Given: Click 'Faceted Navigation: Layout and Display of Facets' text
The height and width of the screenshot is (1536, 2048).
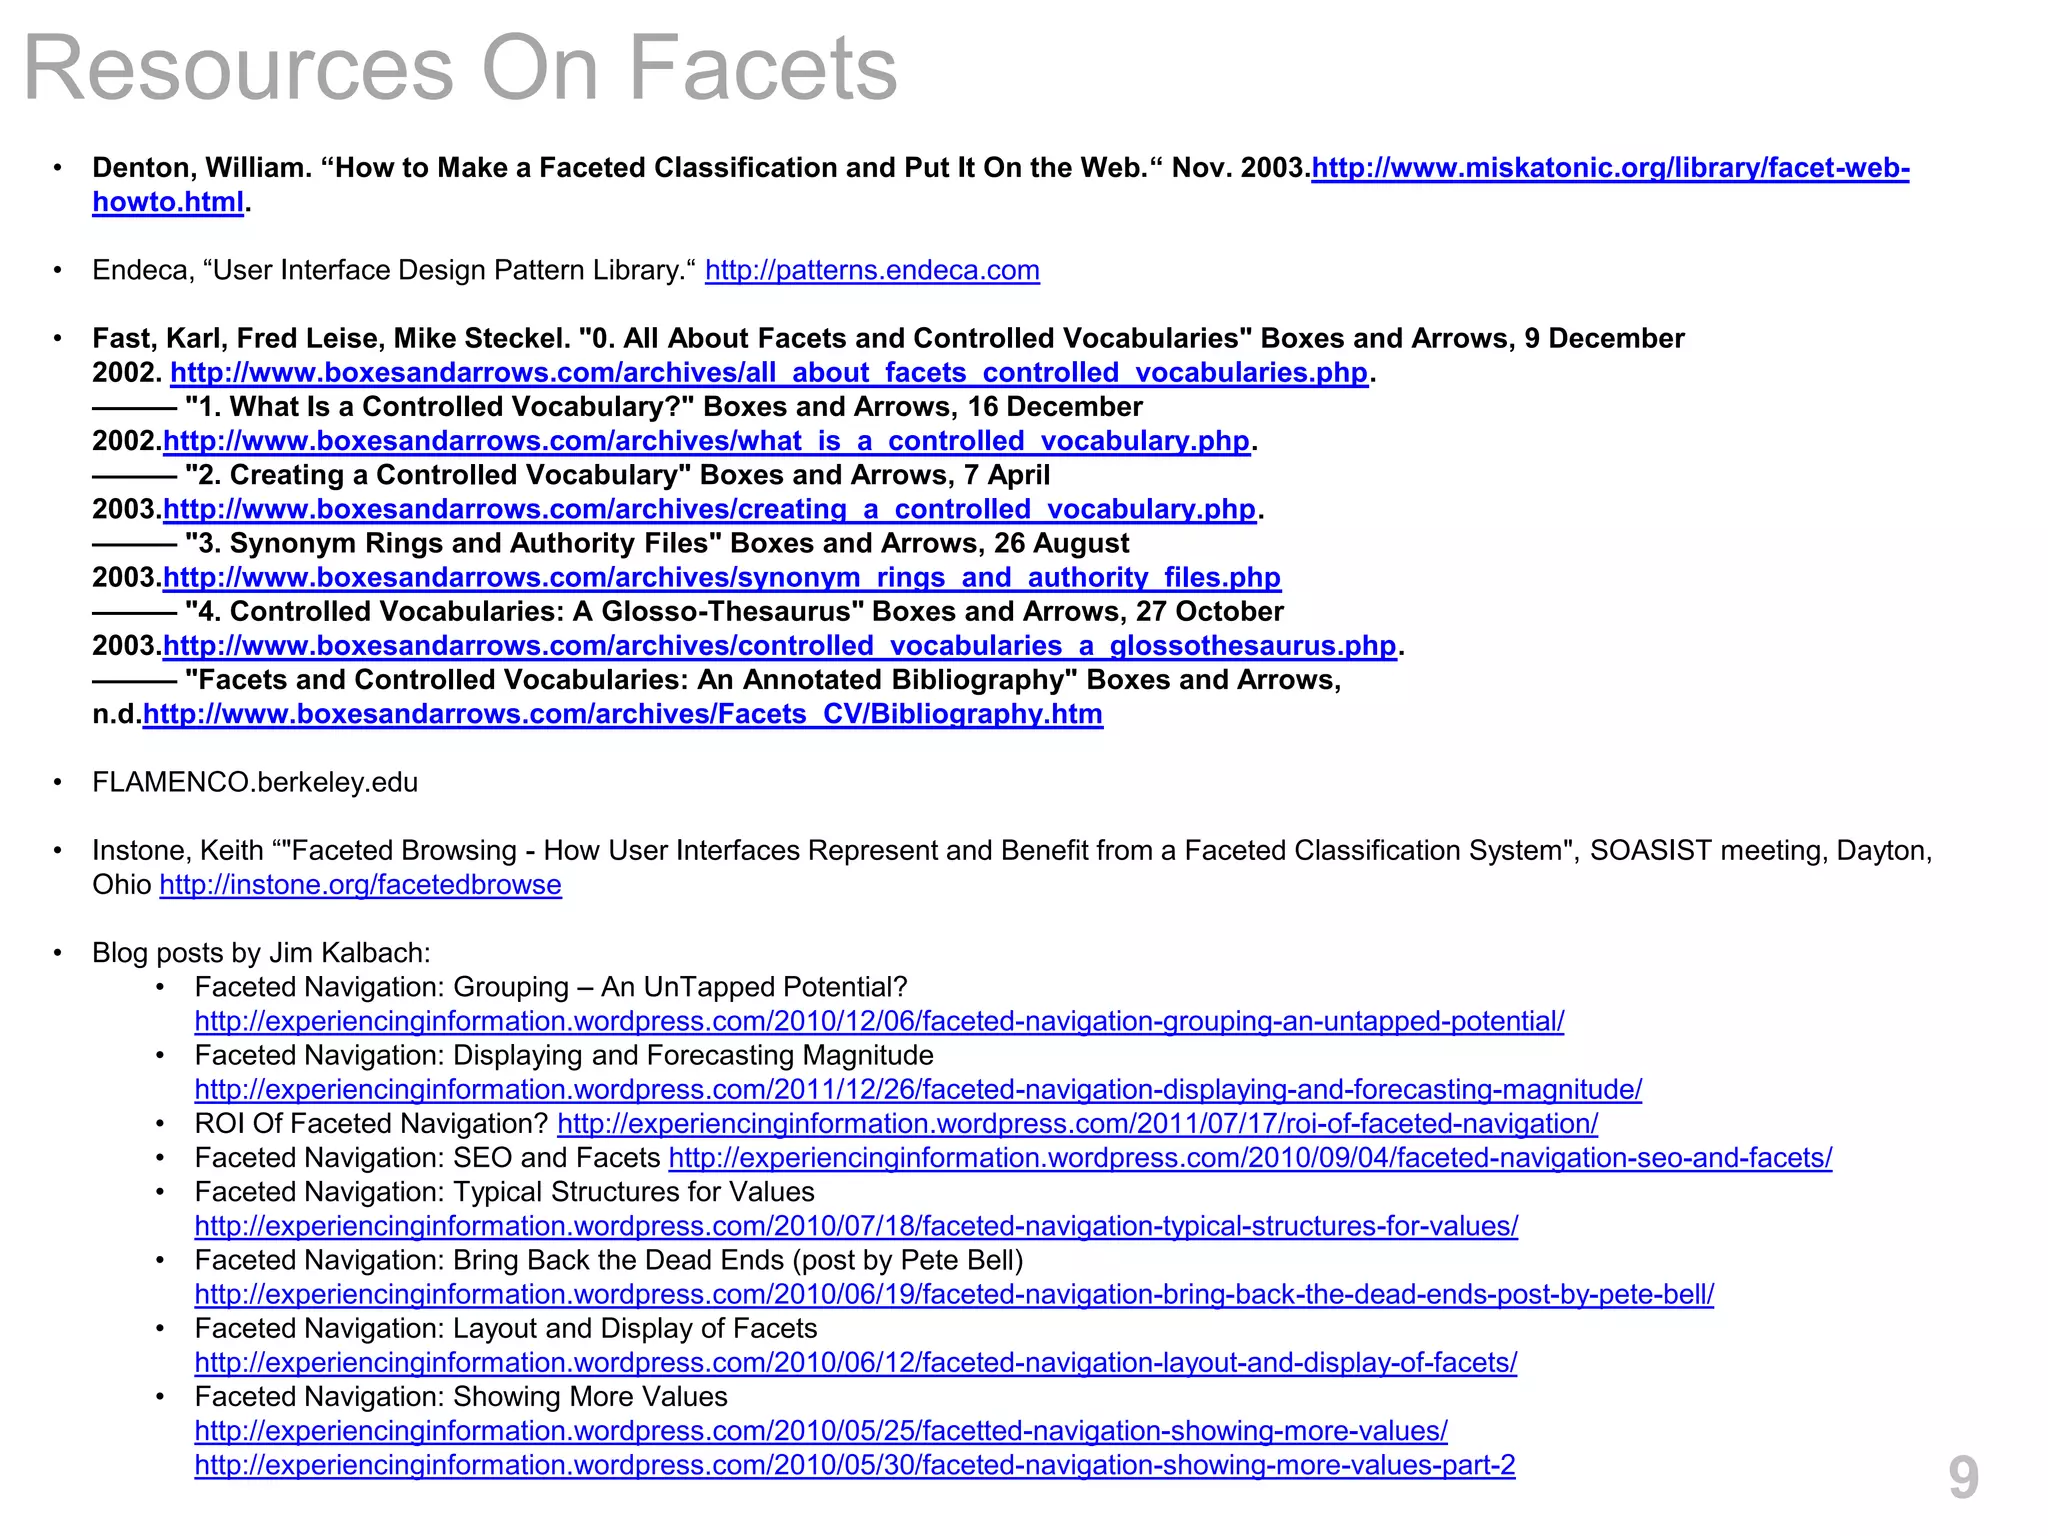Looking at the screenshot, I should [506, 1328].
